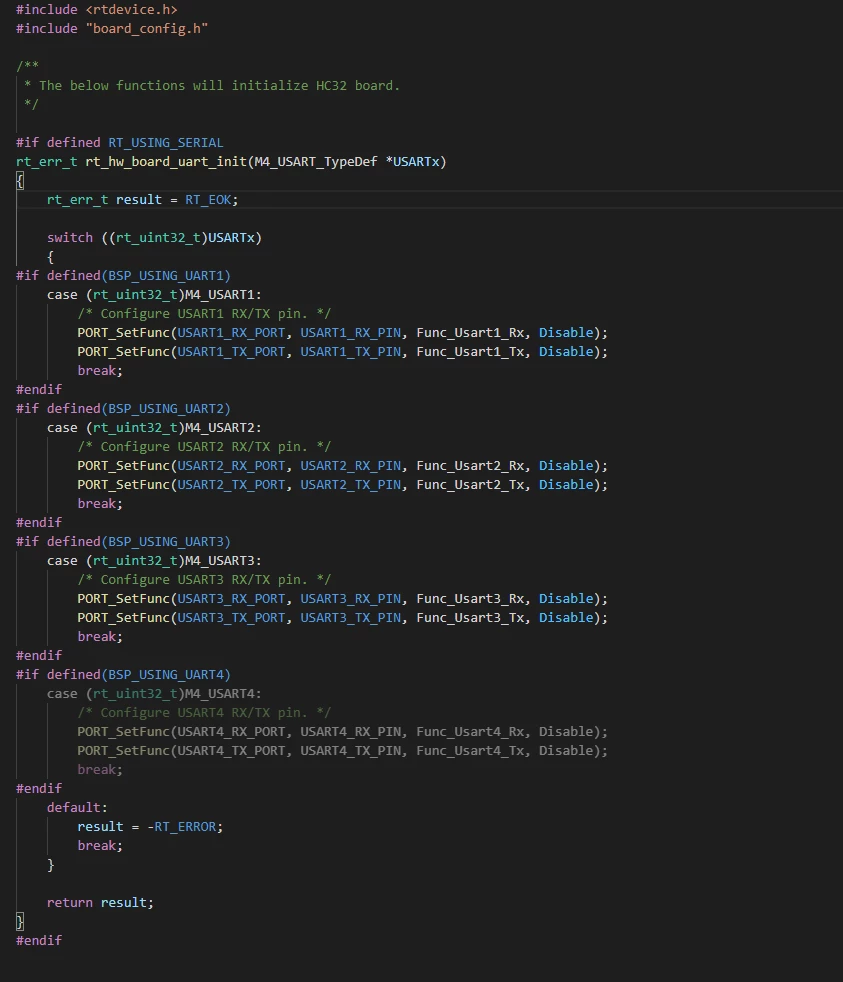Click the Func_Usart2_Rx argument
The image size is (843, 982).
pos(470,466)
